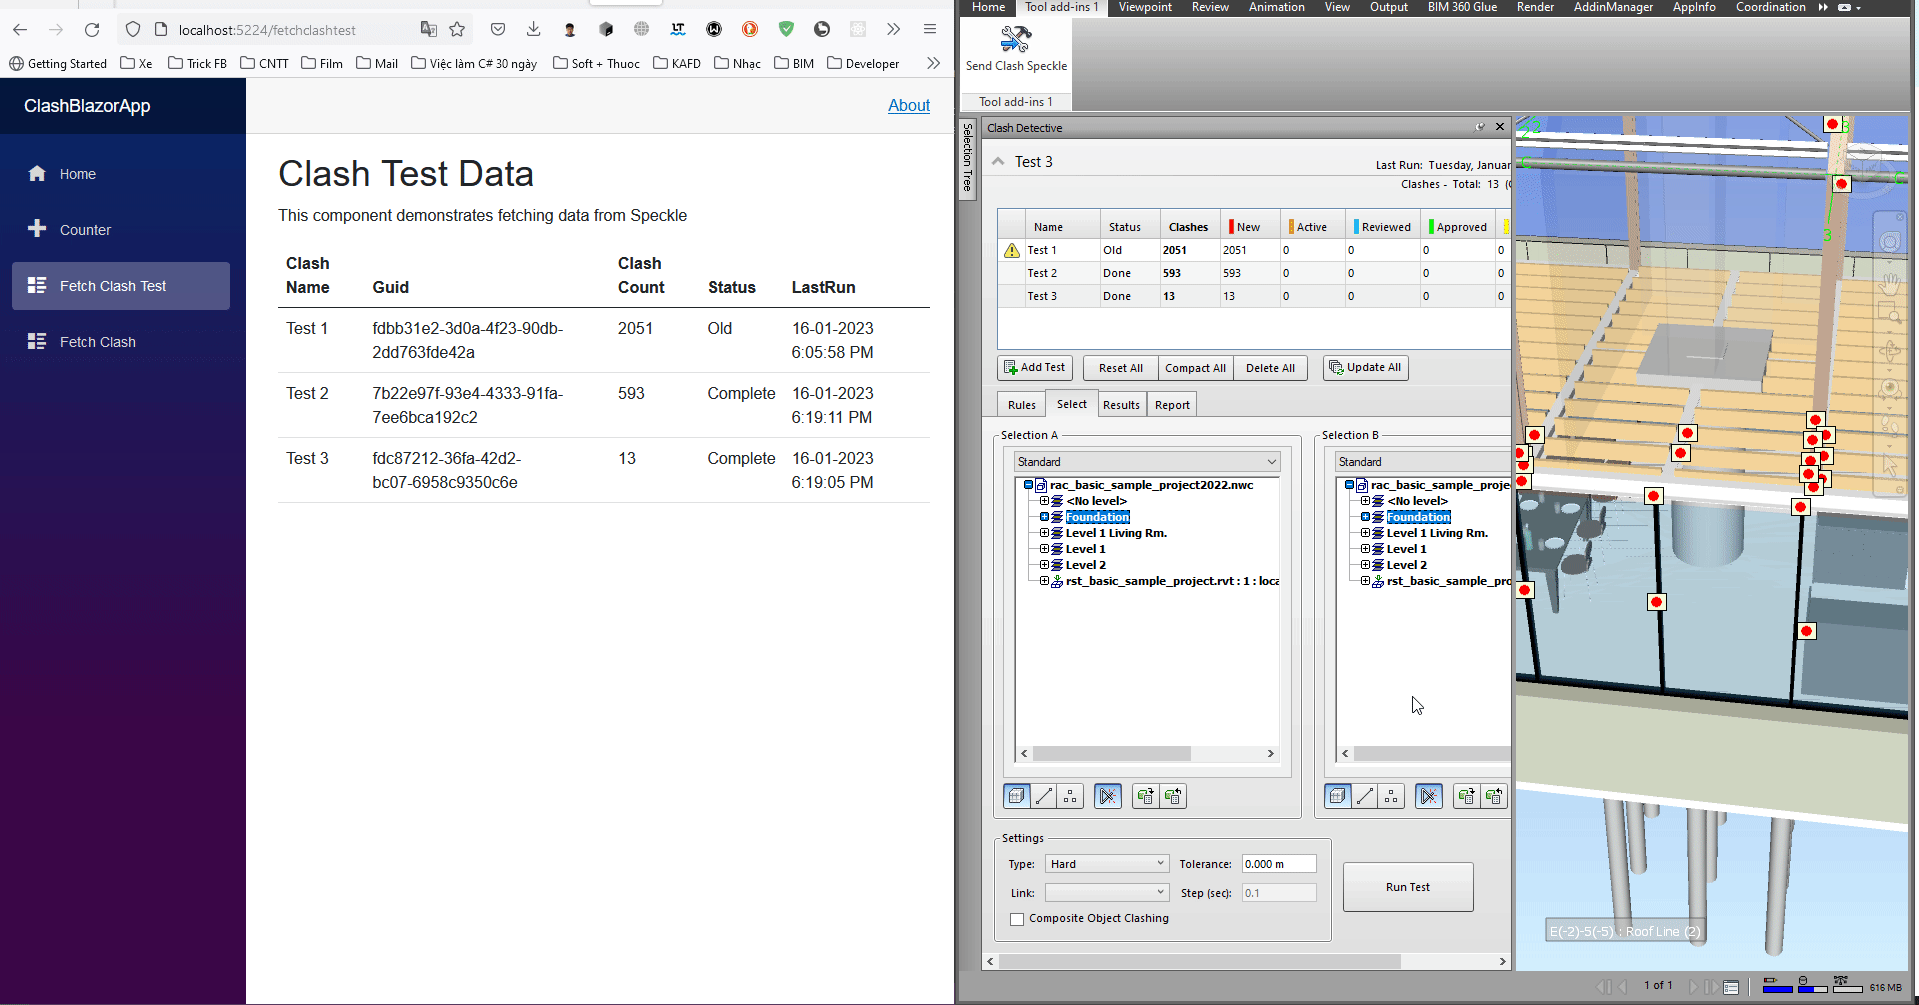The height and width of the screenshot is (1005, 1919).
Task: Expand the Level 1 Living Rm. node in Selection A
Action: 1044,533
